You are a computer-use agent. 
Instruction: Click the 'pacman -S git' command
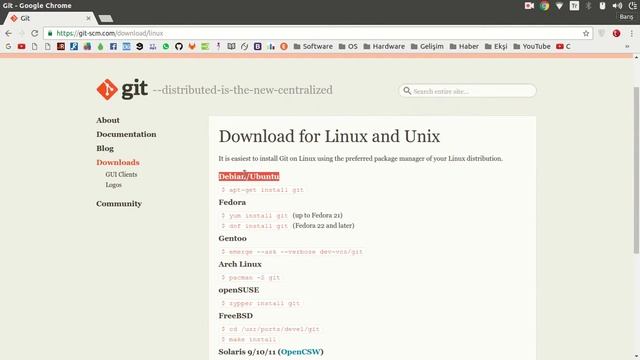click(251, 278)
